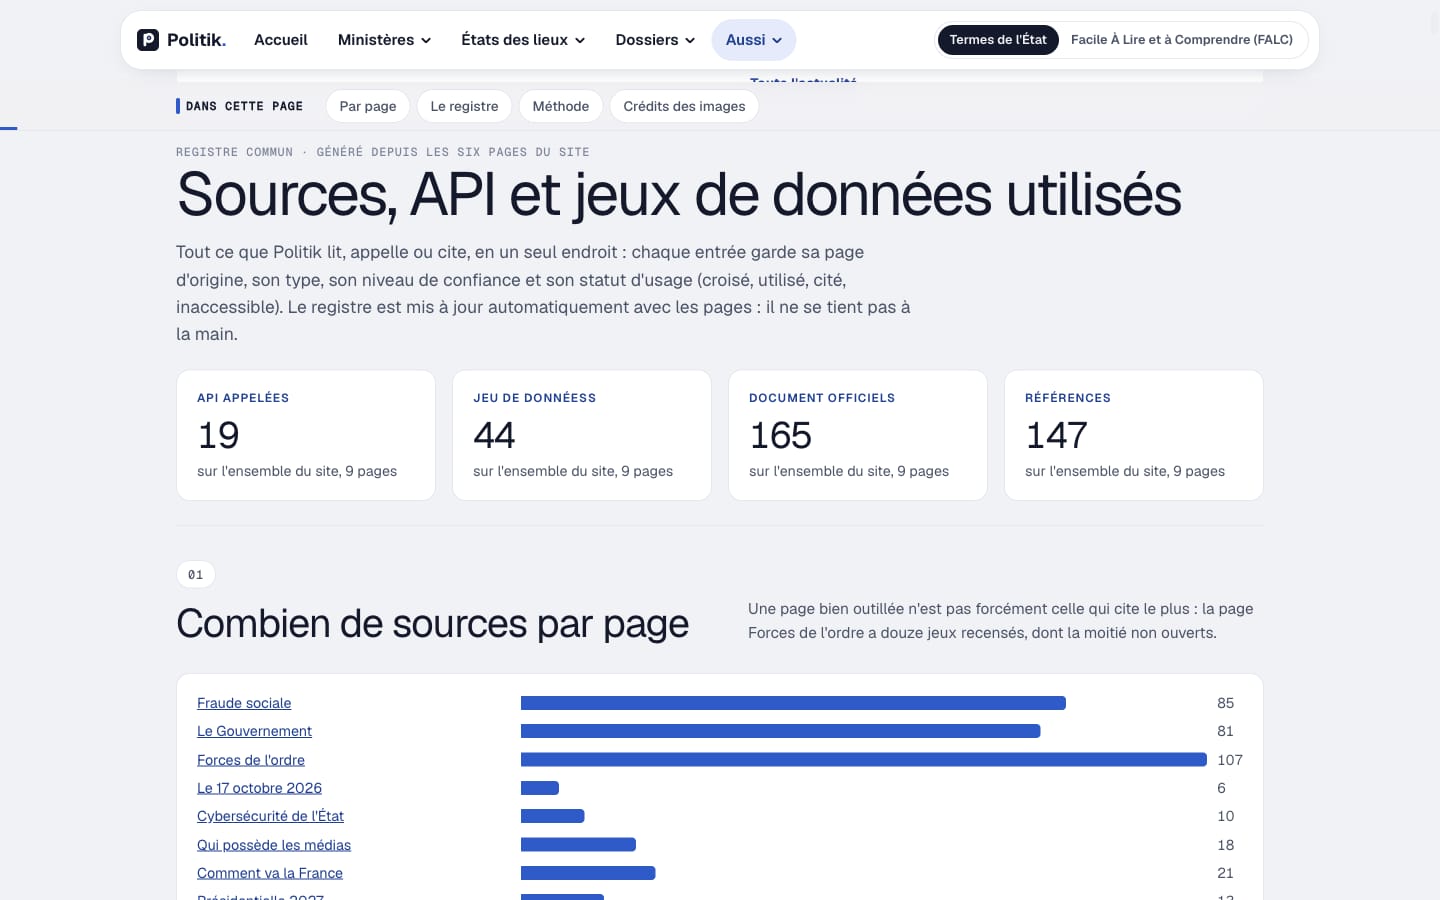Click the Jeu de données stat card
The height and width of the screenshot is (900, 1440).
[582, 435]
